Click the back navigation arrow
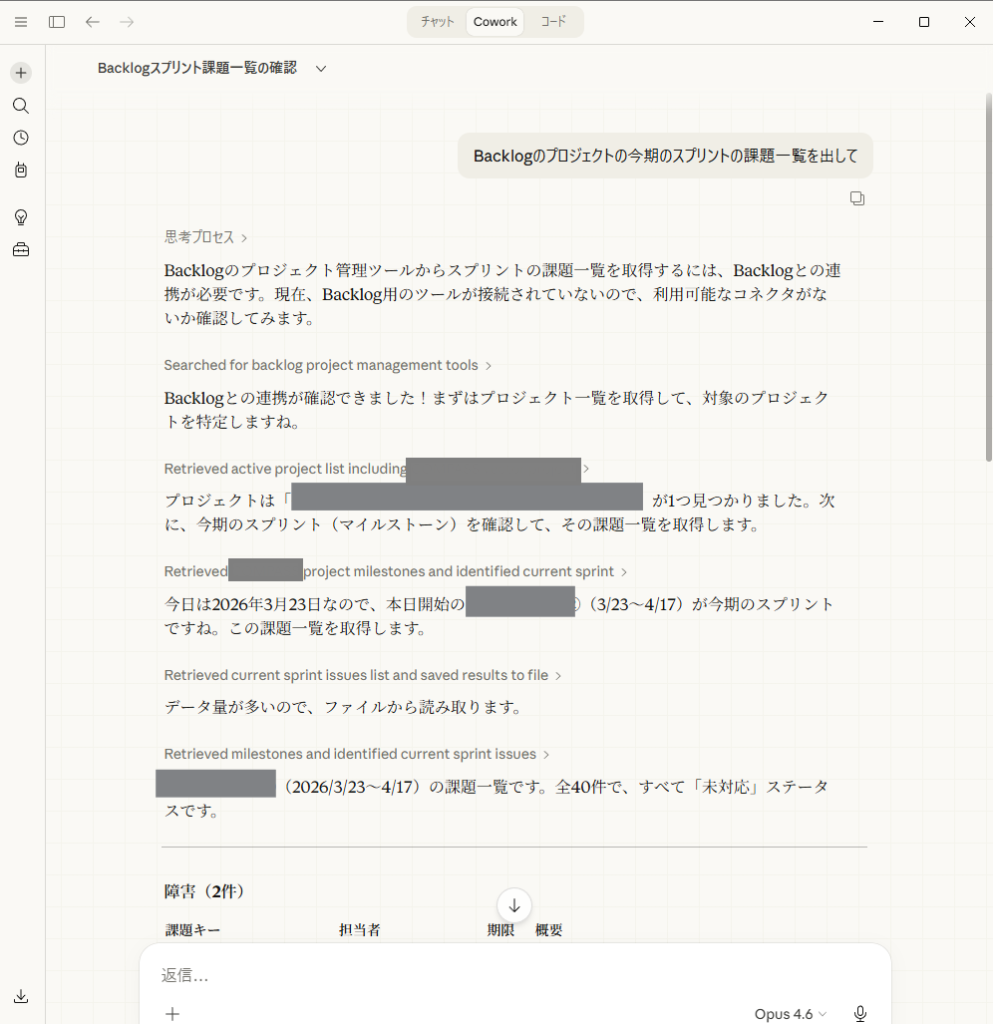The height and width of the screenshot is (1024, 993). 92,22
